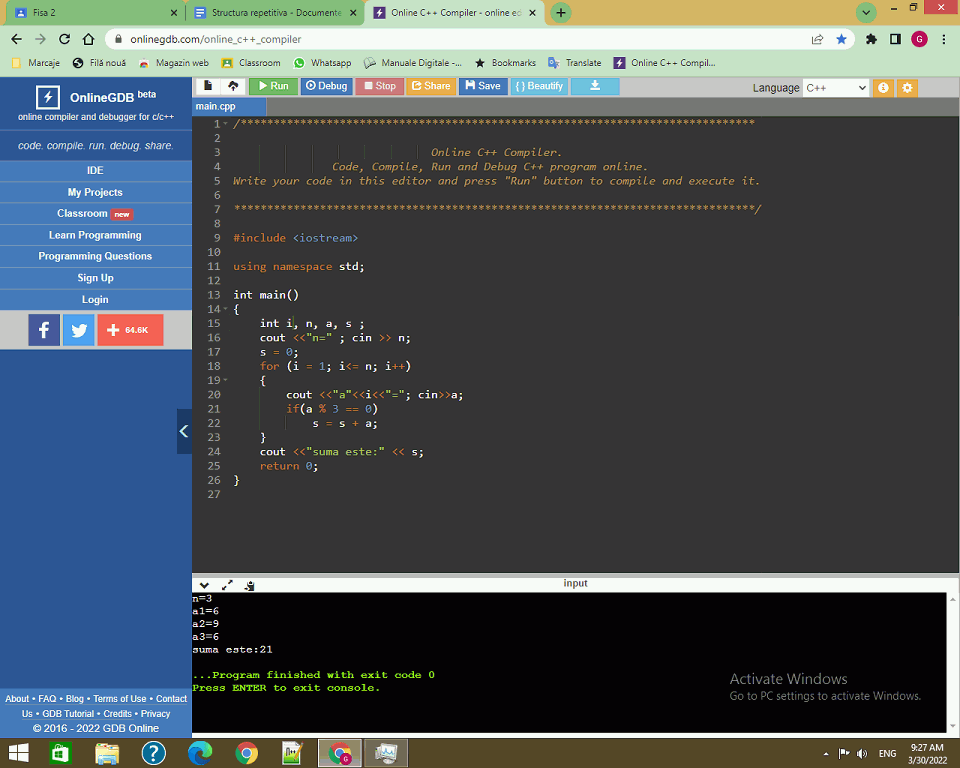Viewport: 960px width, 768px height.
Task: Click the Twitter share icon
Action: point(78,330)
